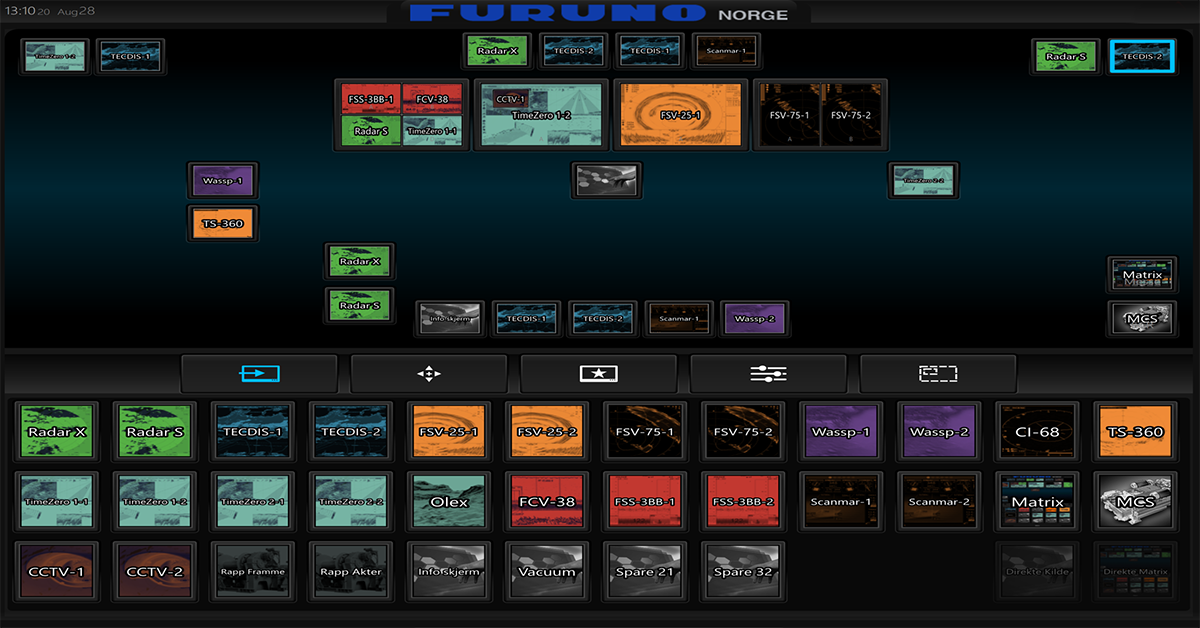Image resolution: width=1200 pixels, height=628 pixels.
Task: Click the FURUNO NORGE logo banner
Action: 600,13
